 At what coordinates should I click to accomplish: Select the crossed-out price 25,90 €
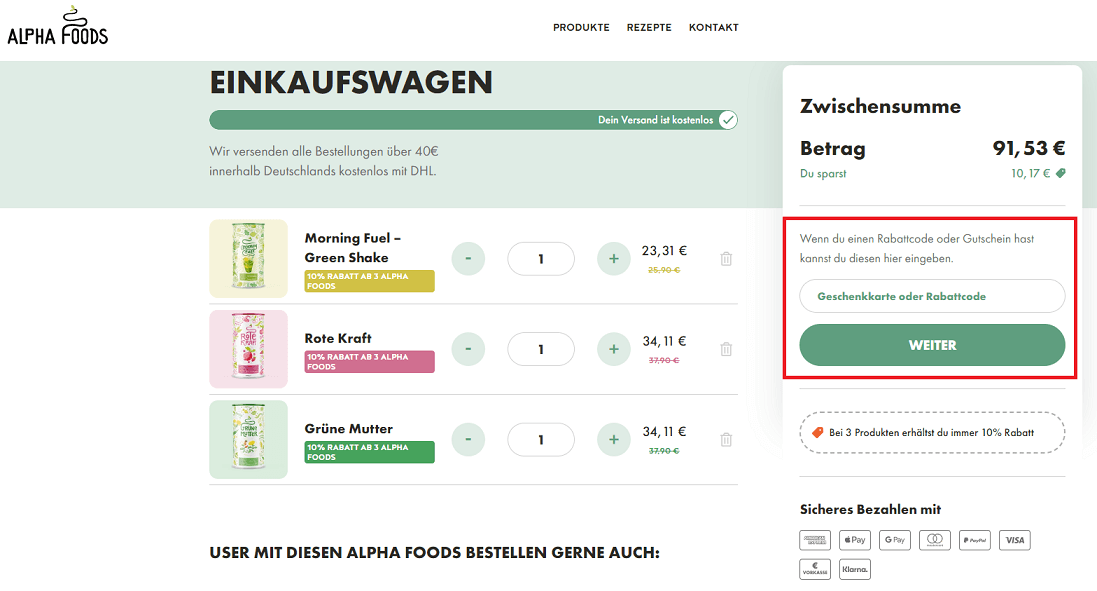click(664, 270)
